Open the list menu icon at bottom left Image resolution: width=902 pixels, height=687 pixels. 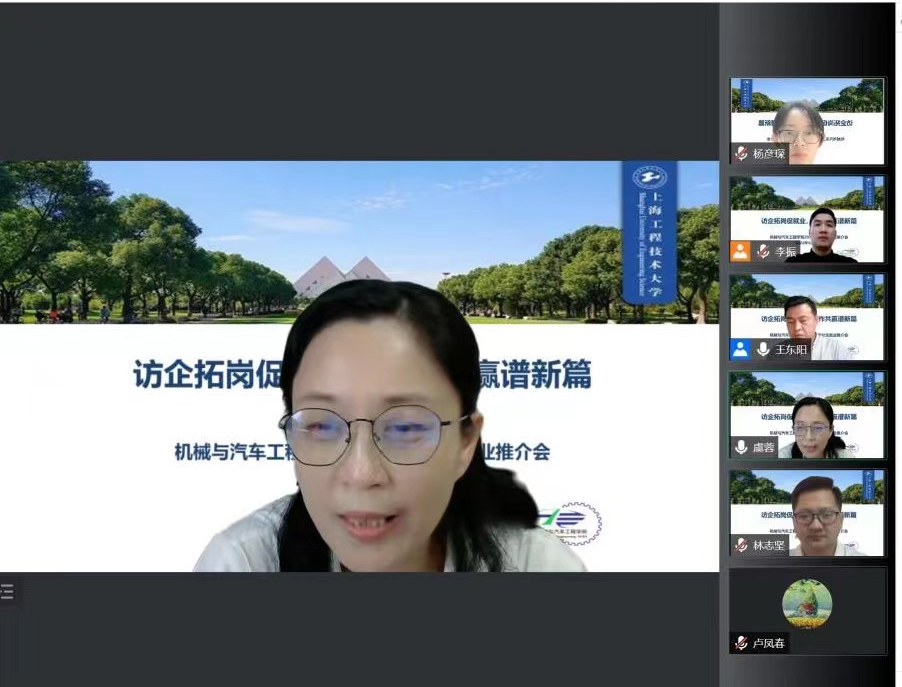coord(7,592)
